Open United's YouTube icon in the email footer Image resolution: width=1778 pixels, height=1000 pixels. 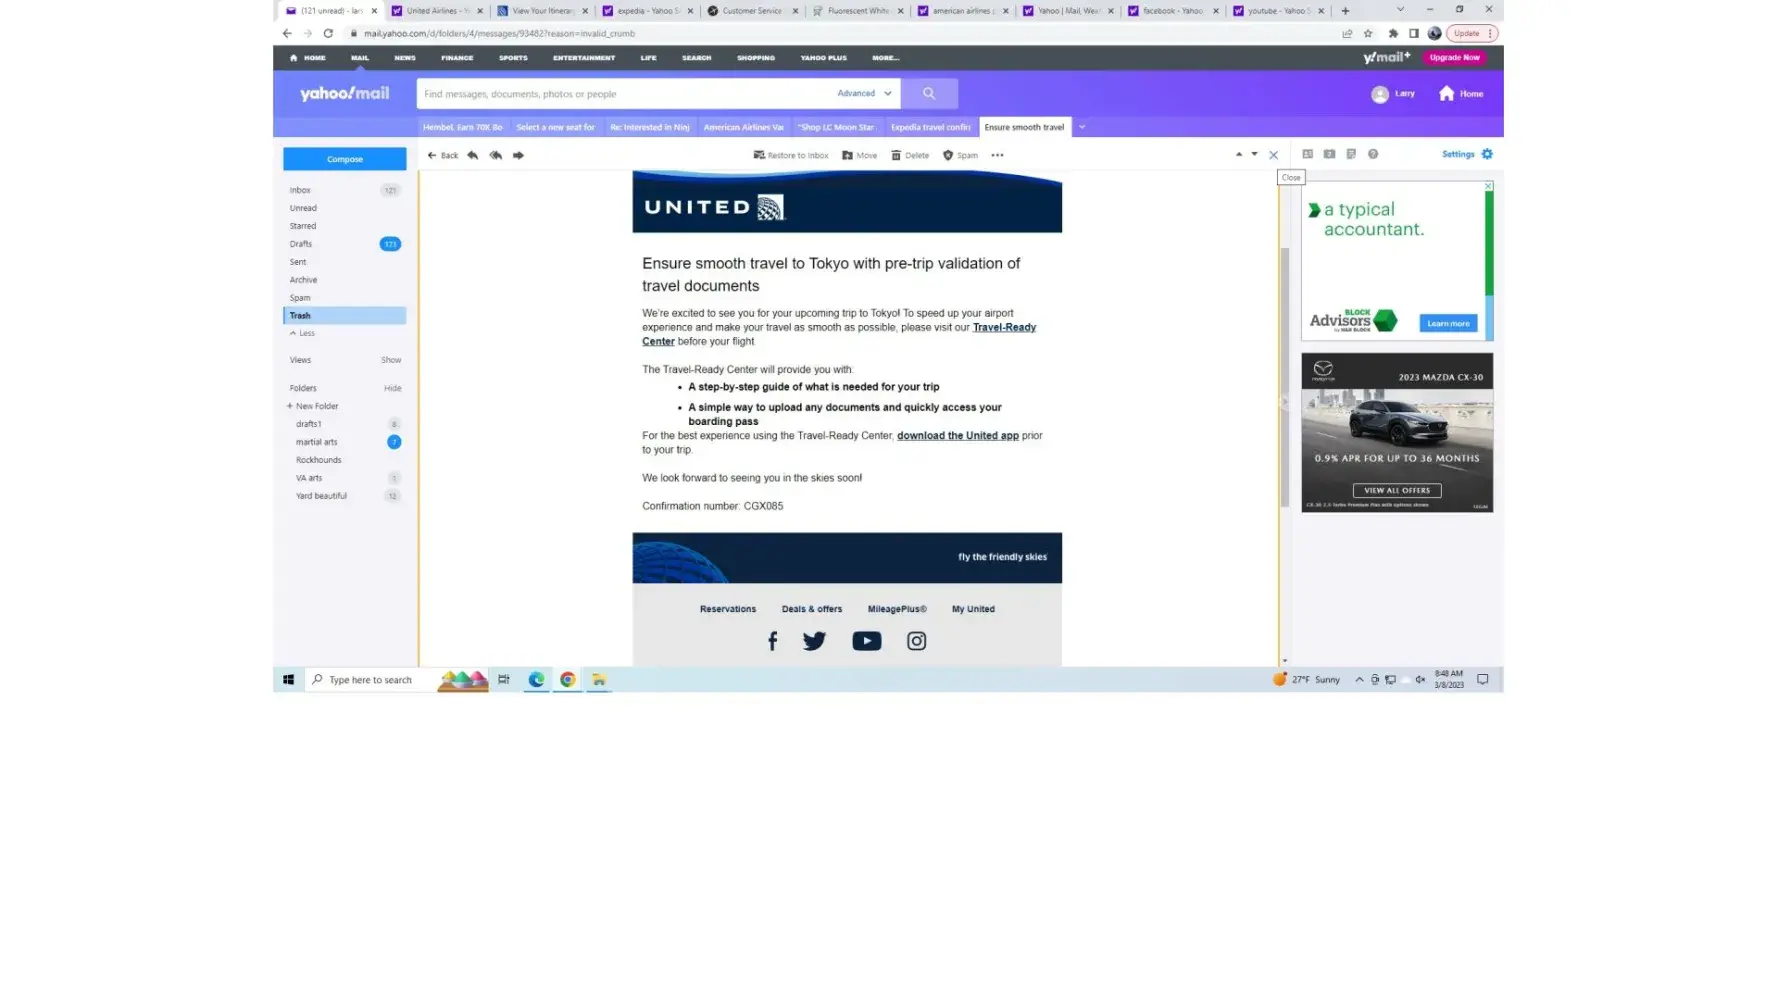click(x=866, y=641)
